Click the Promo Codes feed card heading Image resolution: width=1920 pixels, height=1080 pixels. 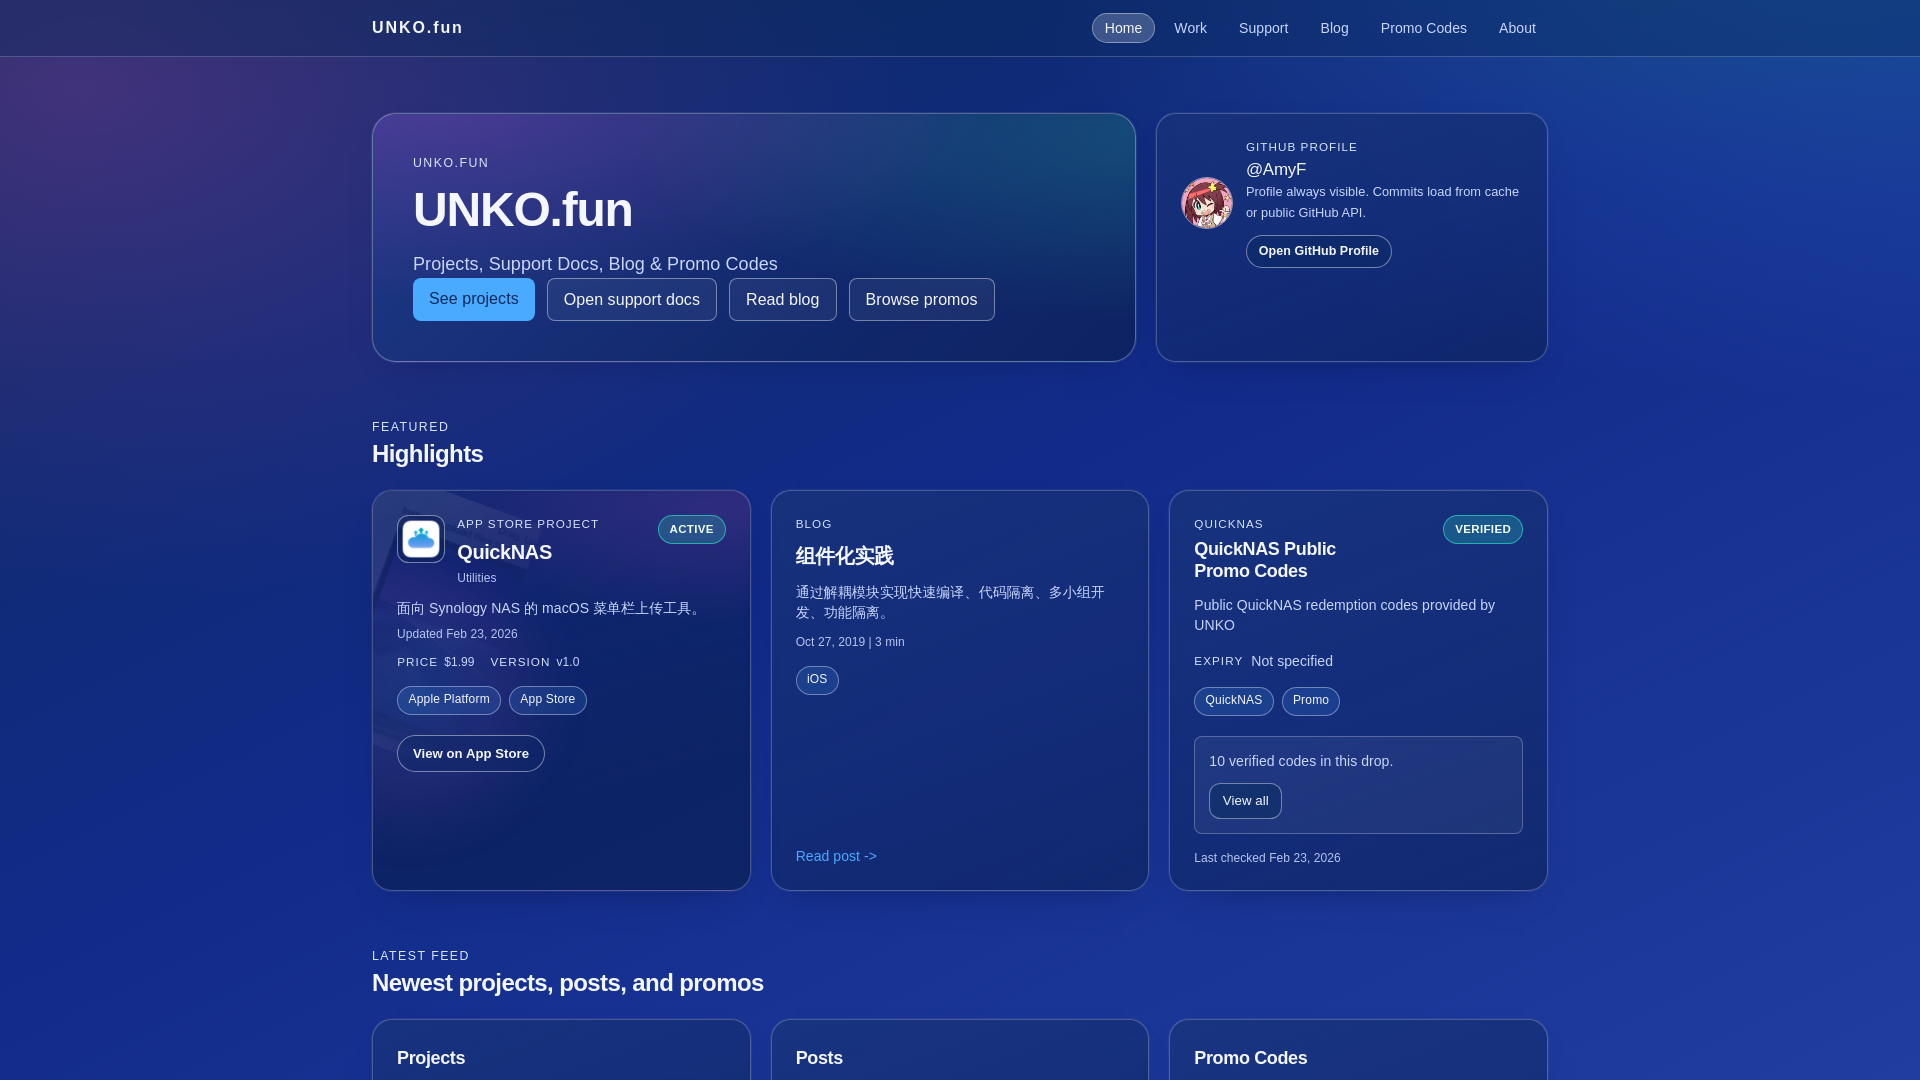1251,1058
